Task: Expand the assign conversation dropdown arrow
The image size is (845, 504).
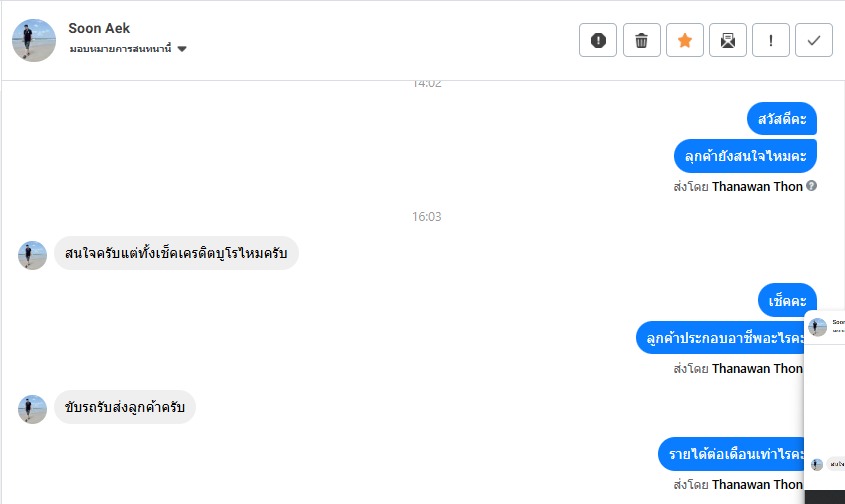Action: tap(182, 49)
